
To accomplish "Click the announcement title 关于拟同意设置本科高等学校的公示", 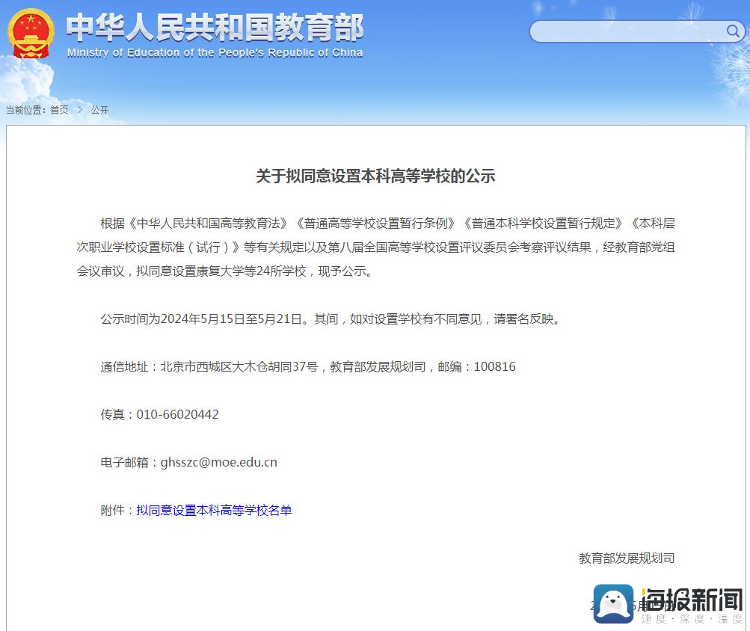I will (x=375, y=176).
